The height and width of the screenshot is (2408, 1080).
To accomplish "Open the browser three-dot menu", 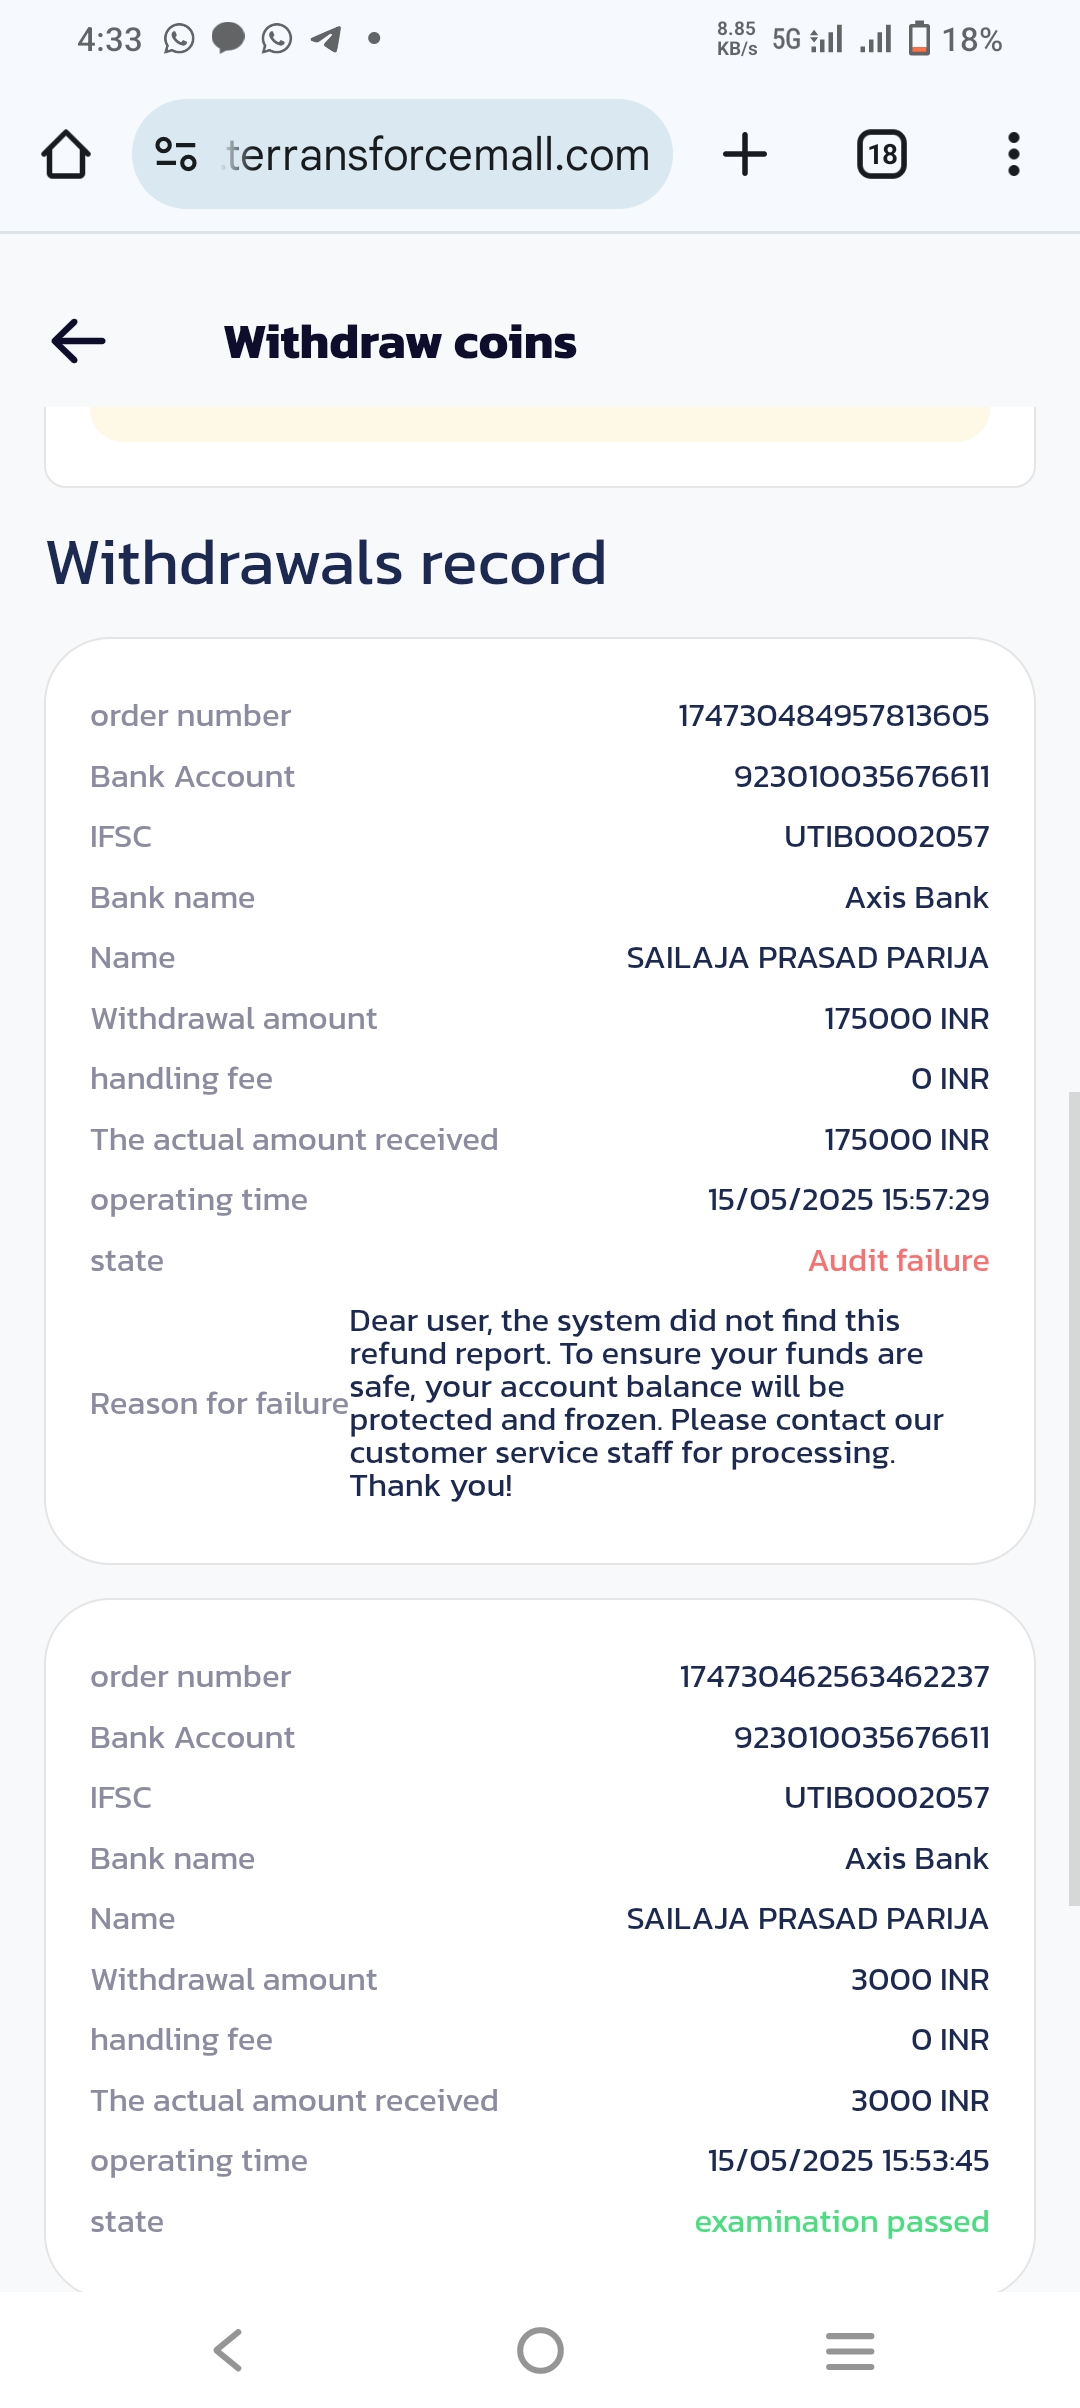I will tap(1013, 155).
